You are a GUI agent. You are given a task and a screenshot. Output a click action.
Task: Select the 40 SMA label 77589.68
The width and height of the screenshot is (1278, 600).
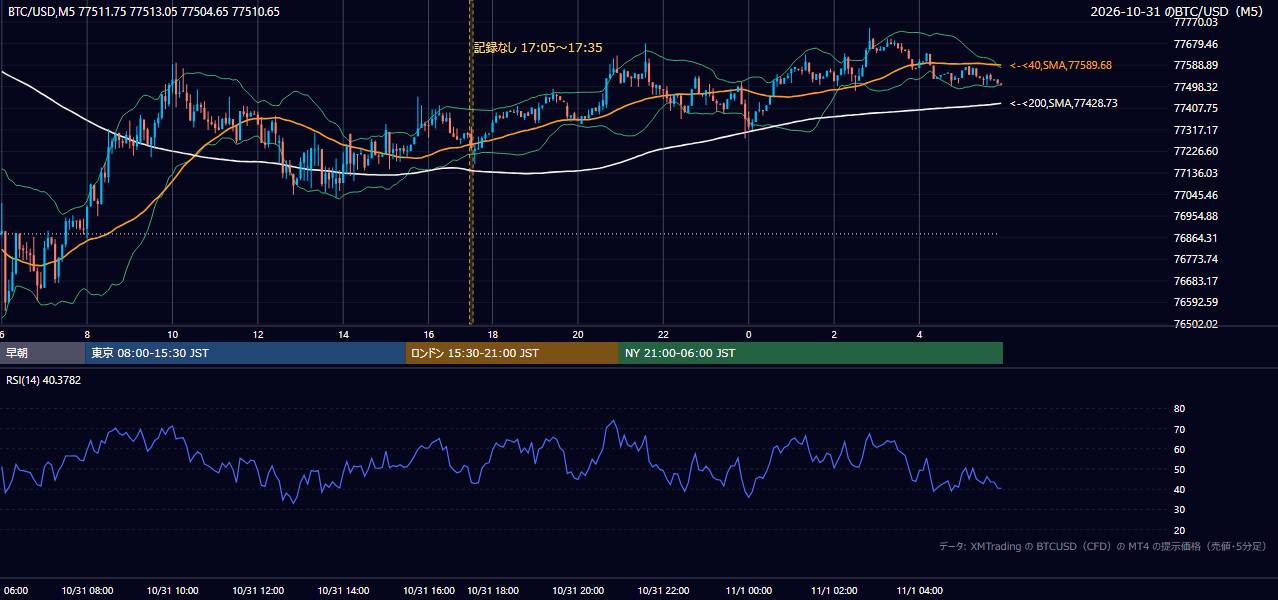point(1061,65)
